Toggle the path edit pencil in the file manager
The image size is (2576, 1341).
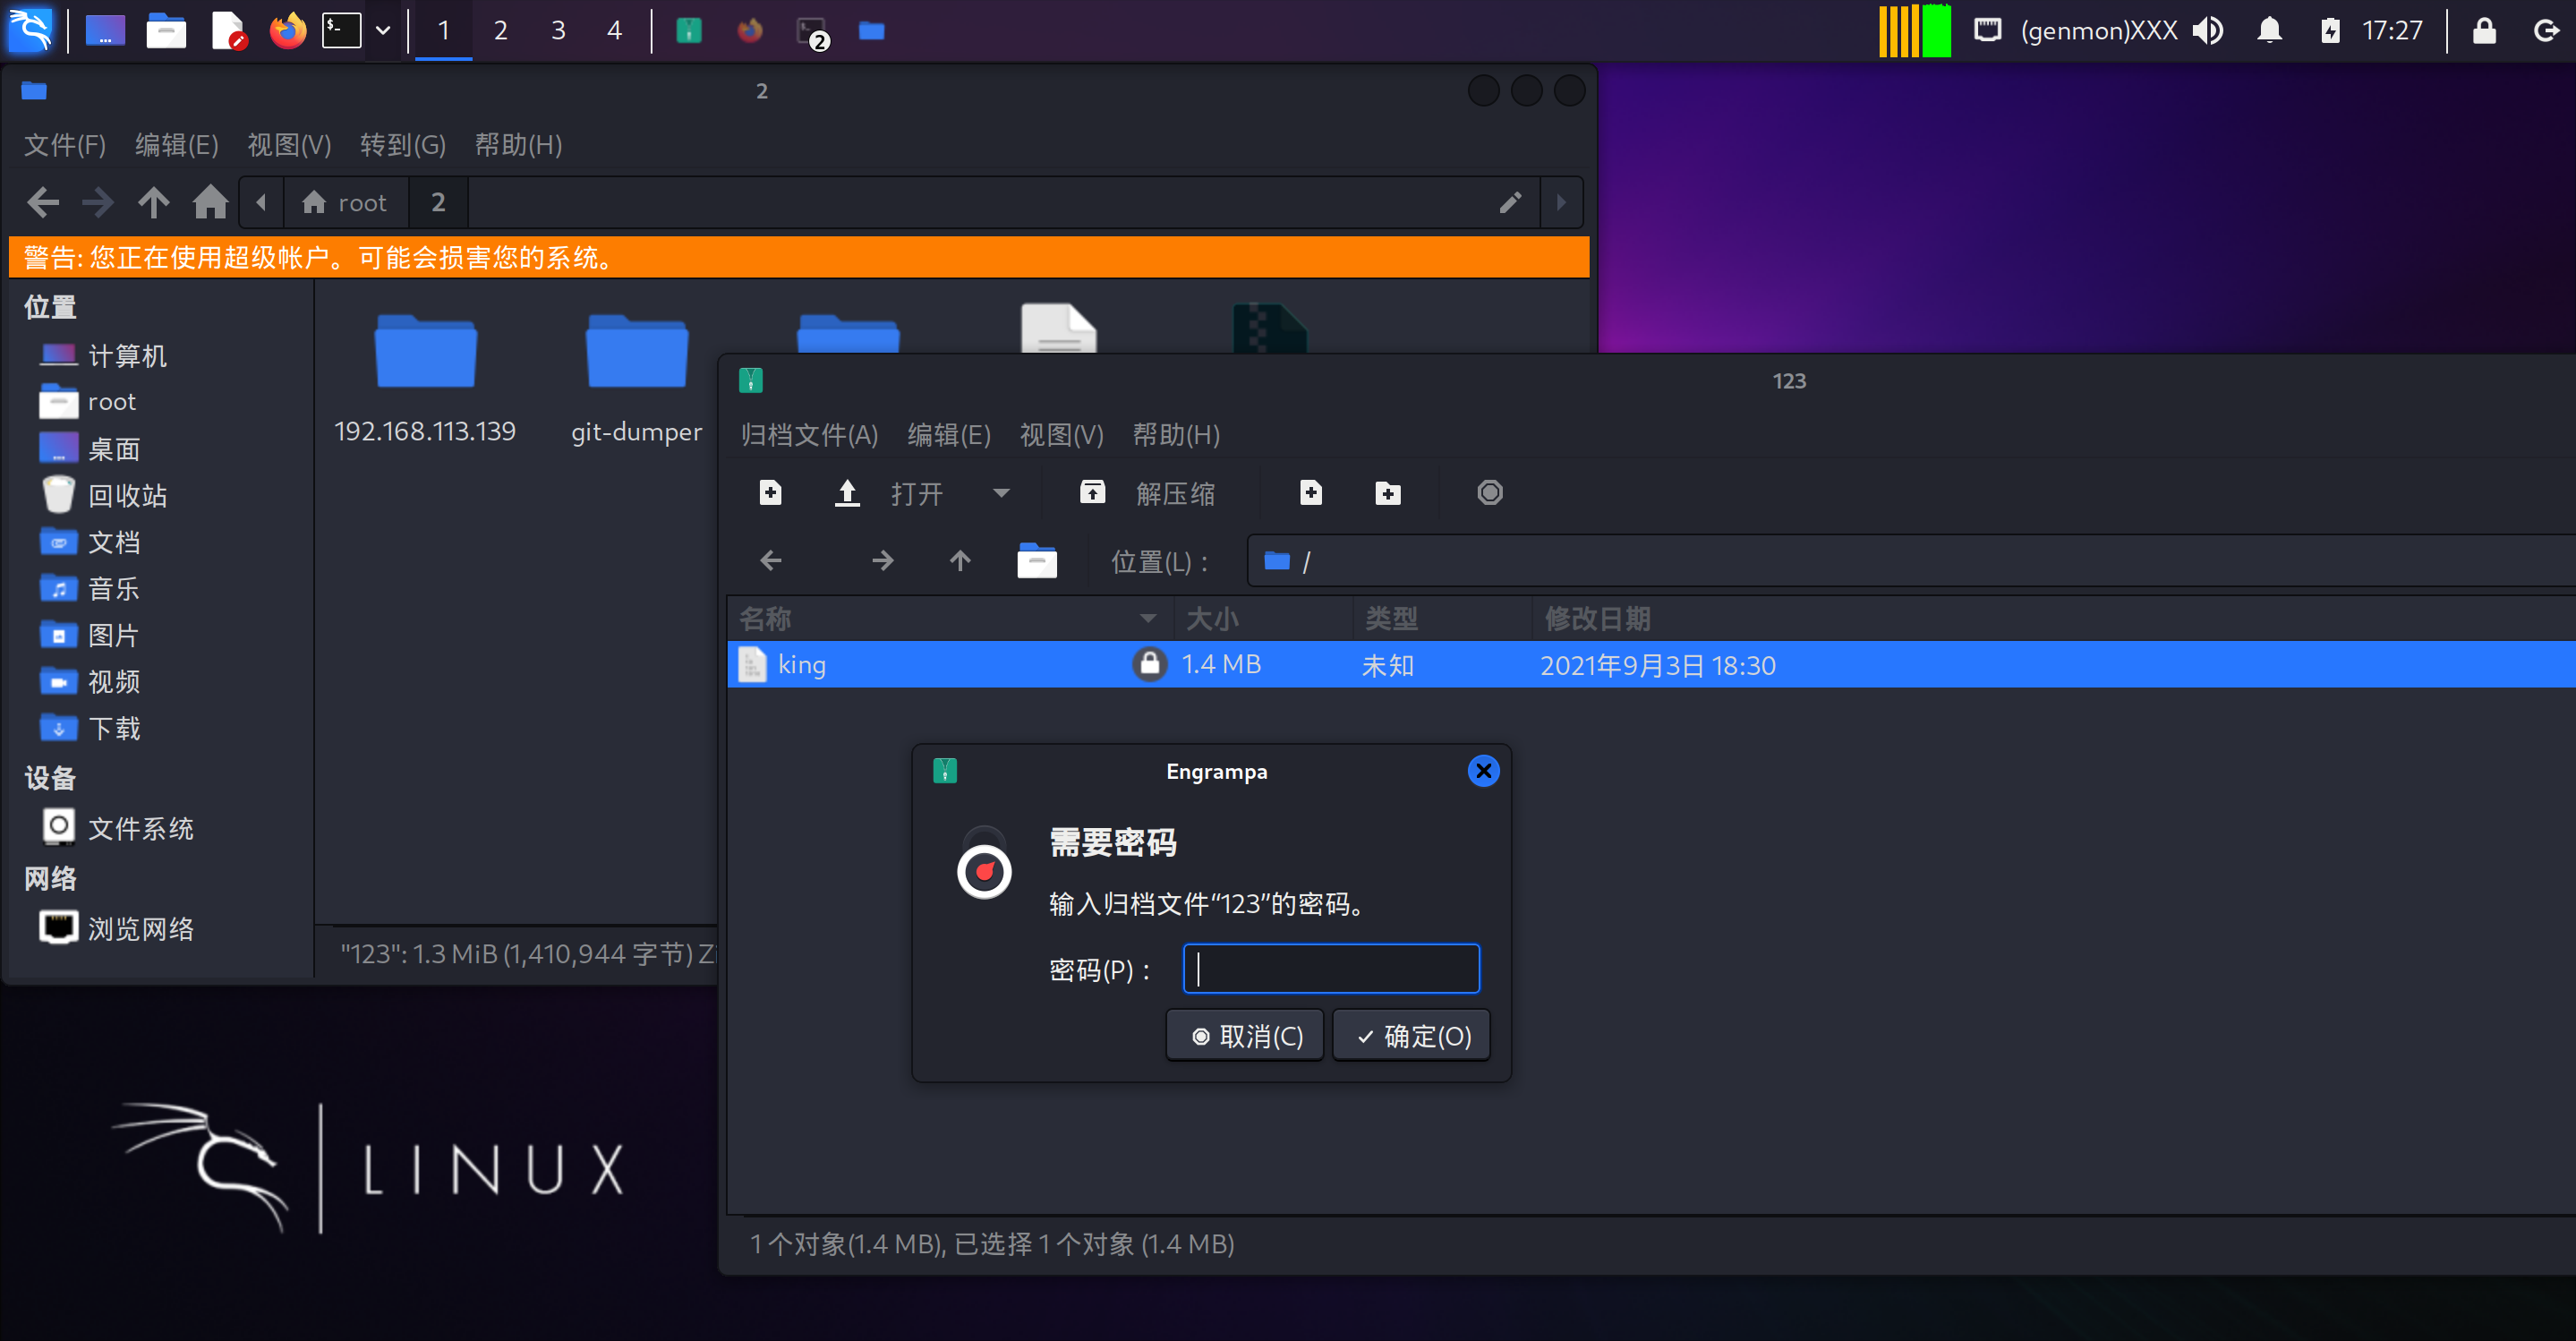[1510, 203]
